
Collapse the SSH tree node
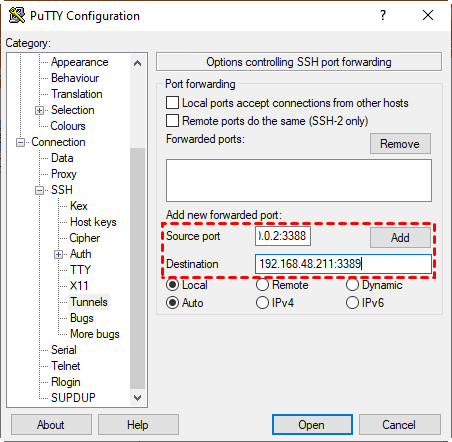[39, 190]
